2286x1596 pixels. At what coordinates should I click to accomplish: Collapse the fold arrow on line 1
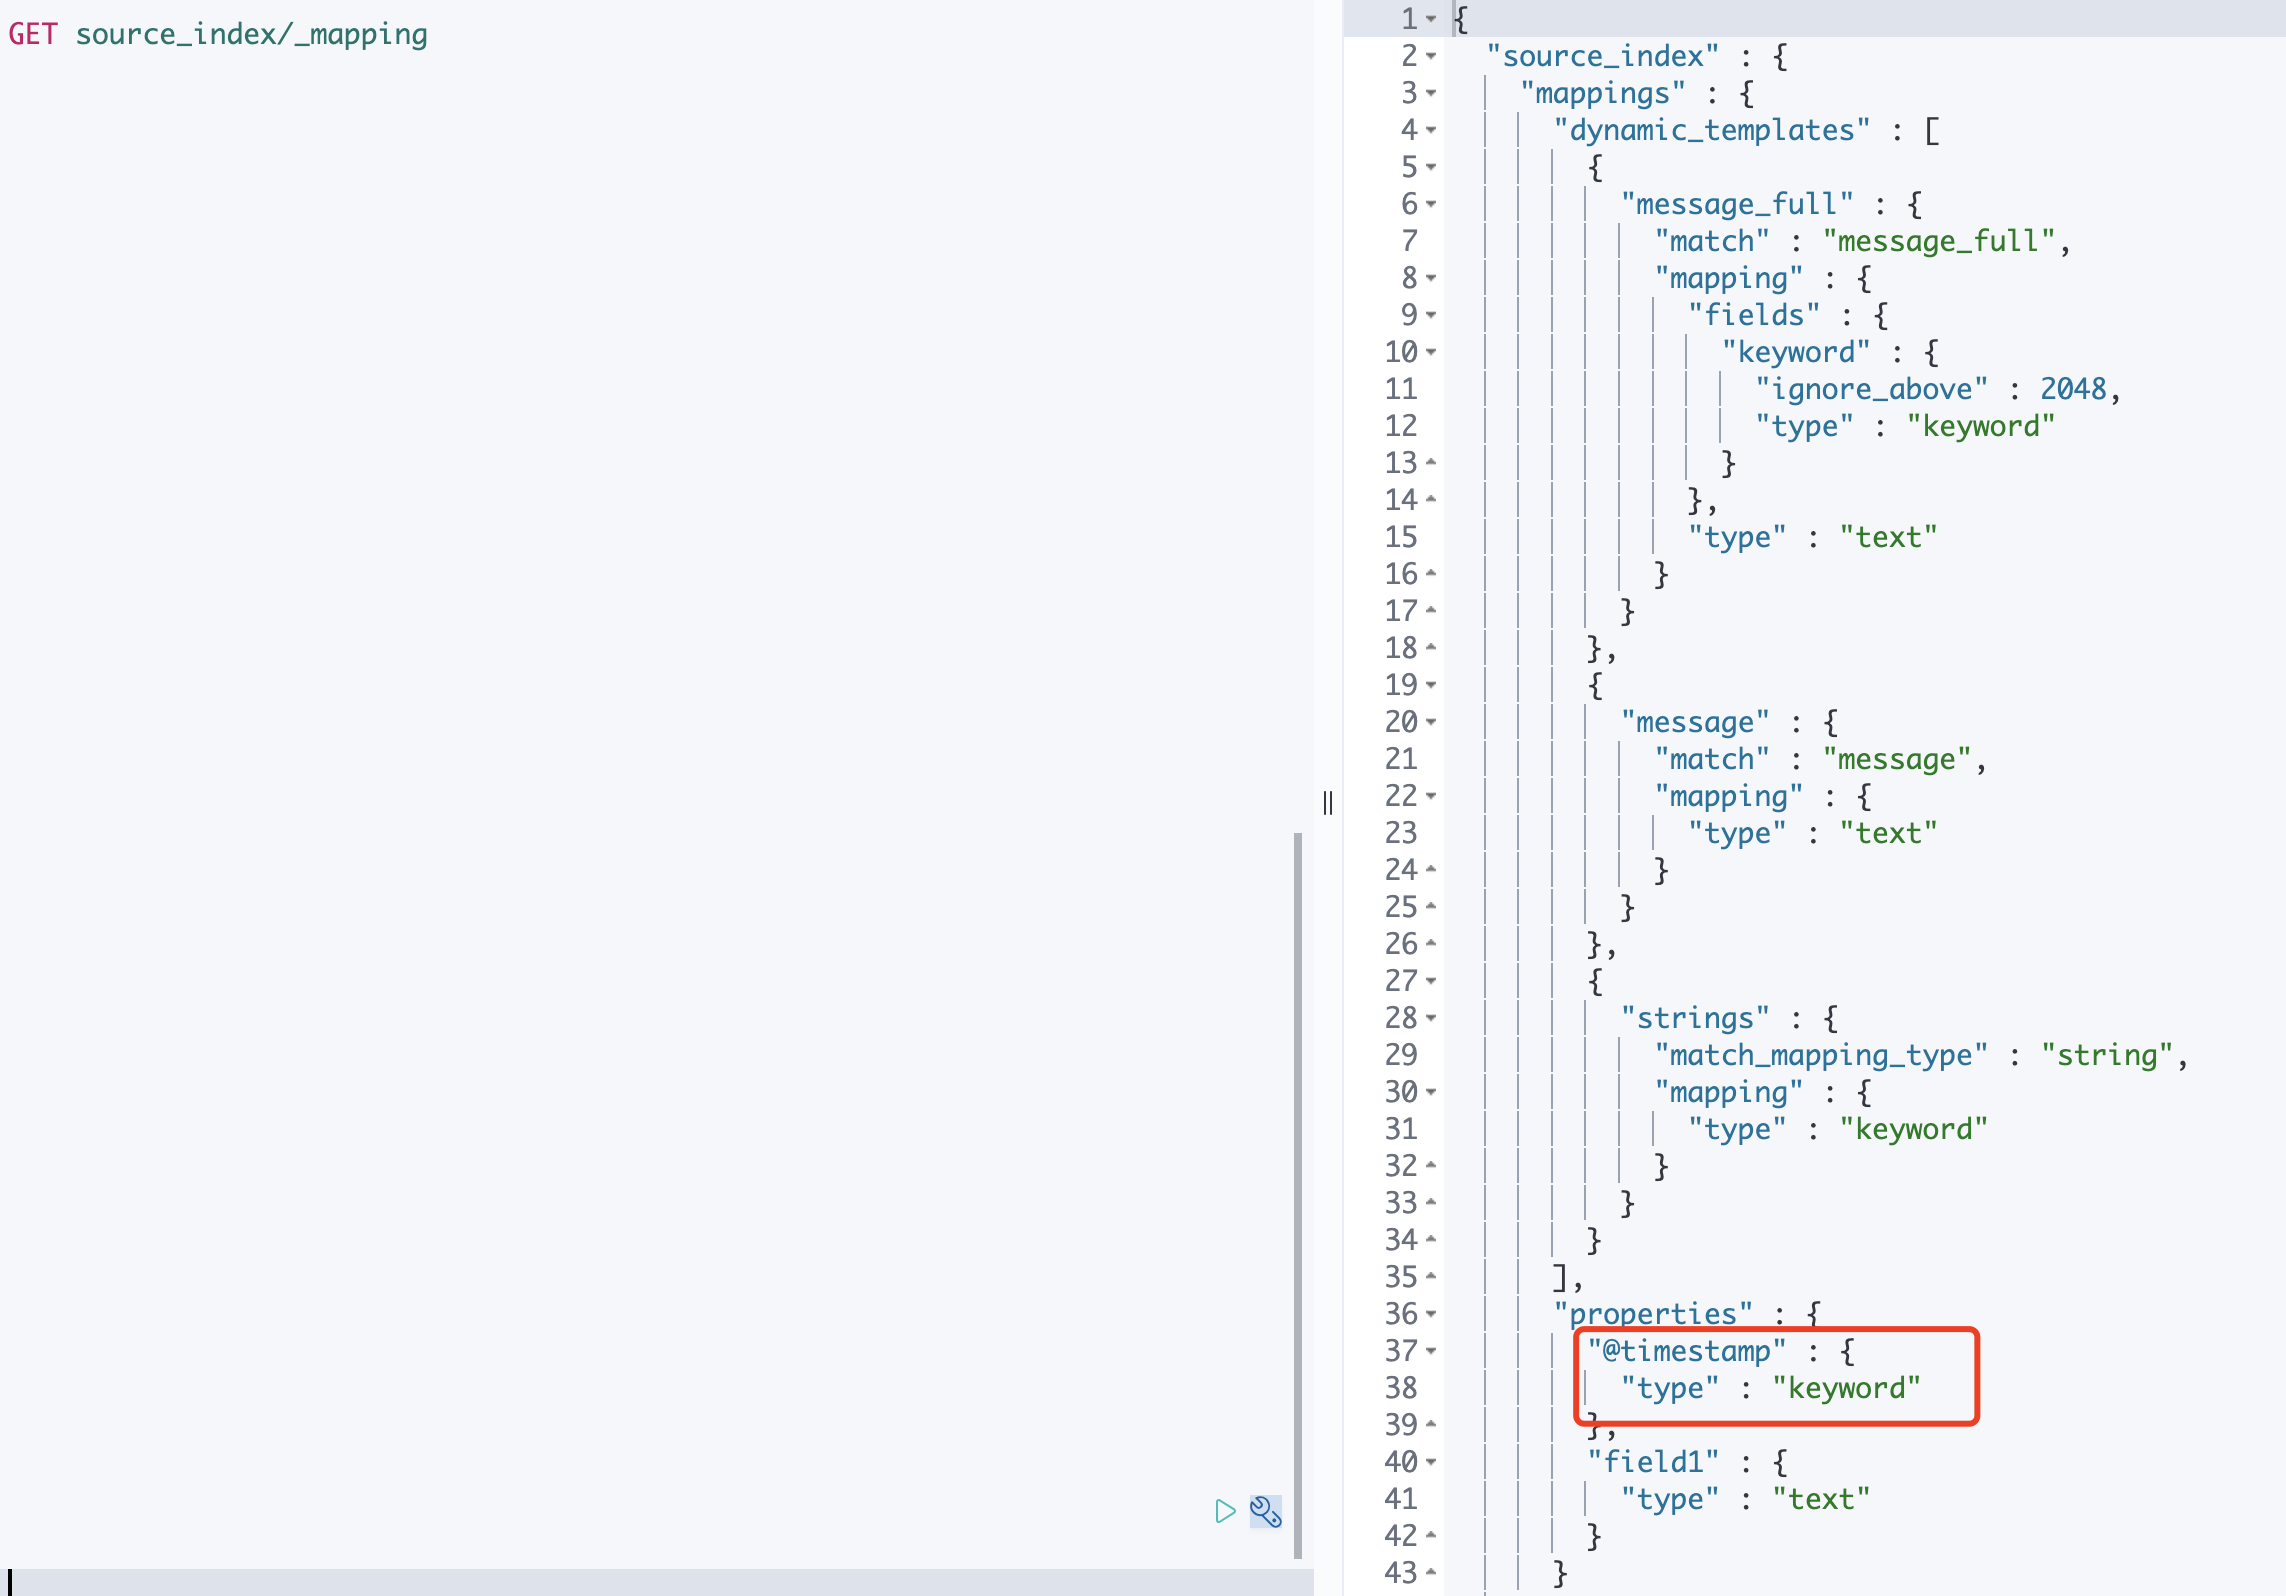[1431, 19]
